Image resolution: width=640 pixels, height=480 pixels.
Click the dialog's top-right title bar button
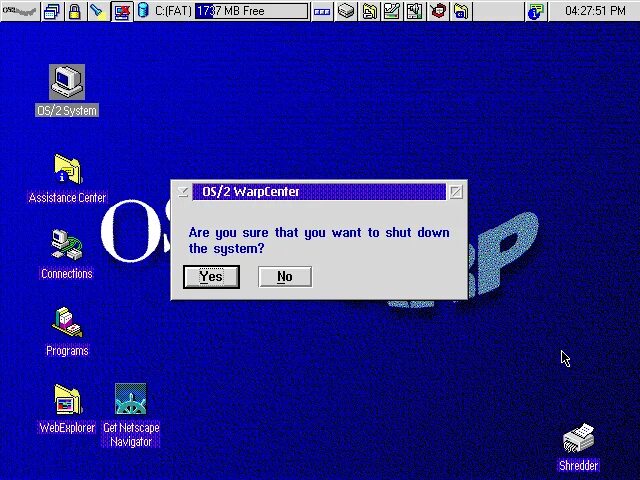click(456, 192)
